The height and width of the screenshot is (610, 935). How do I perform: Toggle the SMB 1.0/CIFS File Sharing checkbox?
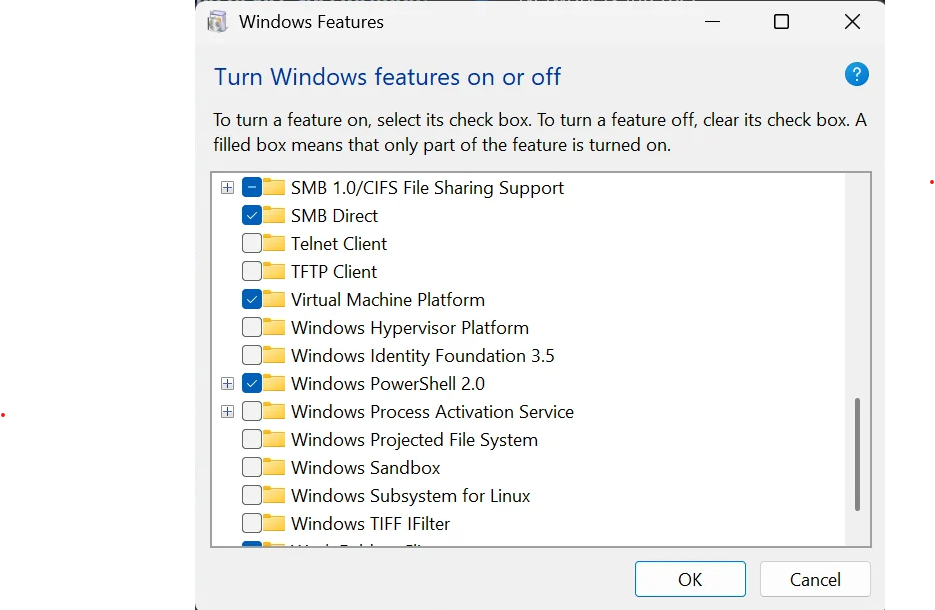point(252,187)
